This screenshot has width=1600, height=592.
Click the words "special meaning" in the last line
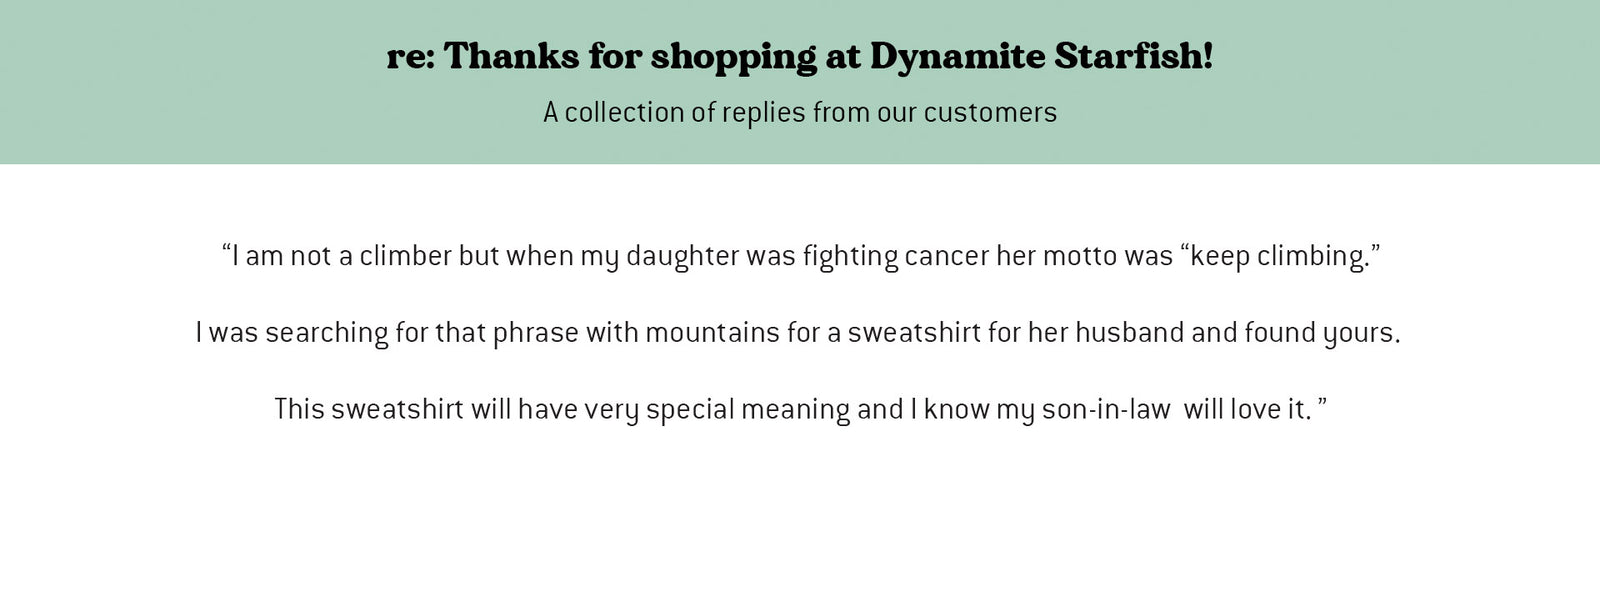pos(748,409)
